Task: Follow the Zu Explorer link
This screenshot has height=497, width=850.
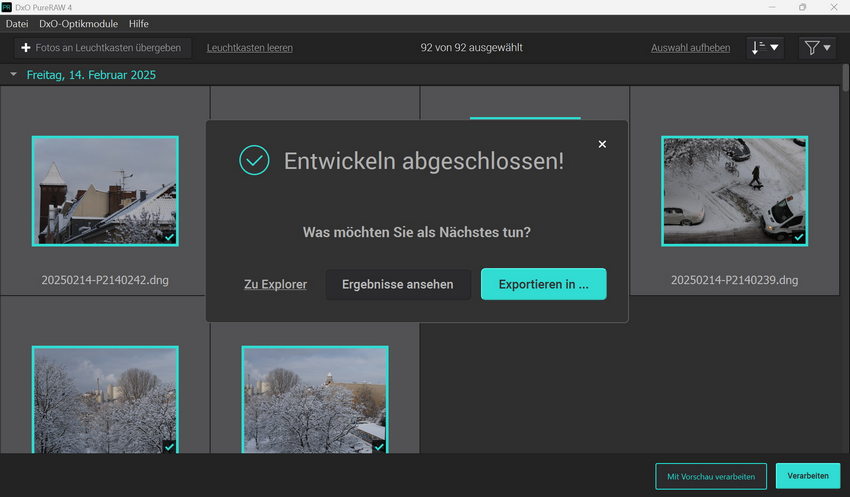Action: tap(275, 285)
